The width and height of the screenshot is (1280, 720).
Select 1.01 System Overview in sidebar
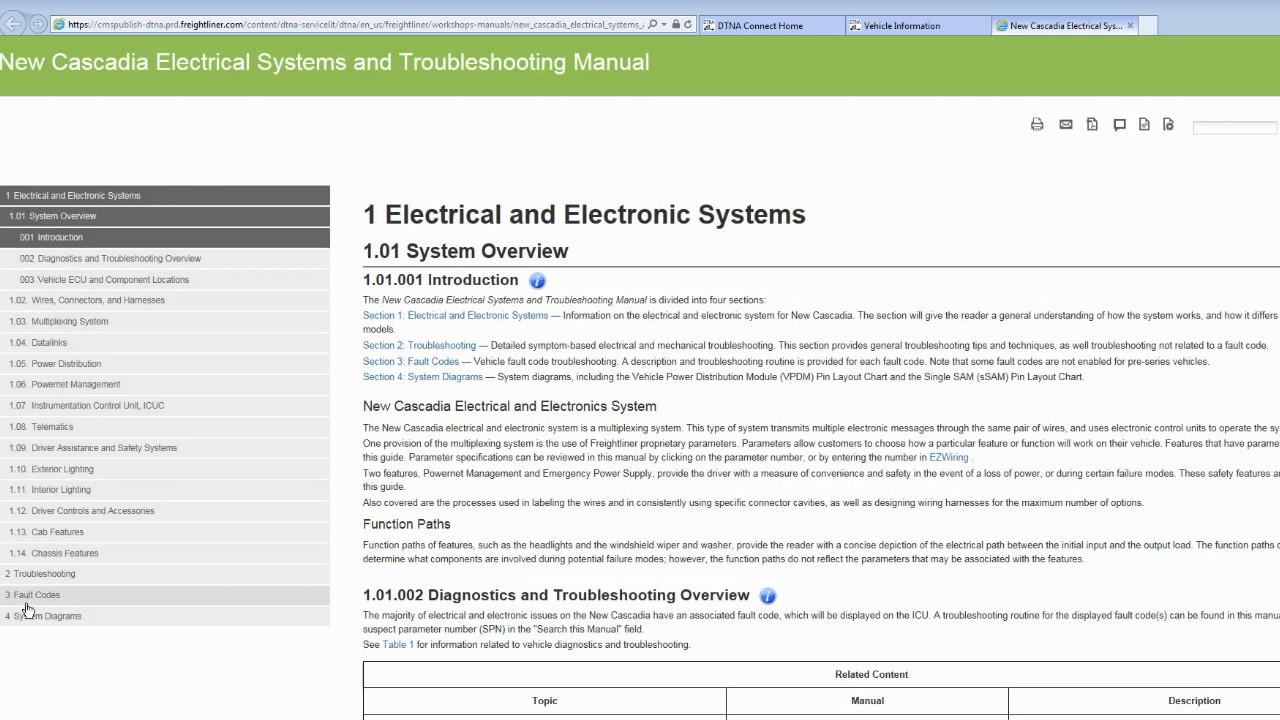tap(165, 216)
